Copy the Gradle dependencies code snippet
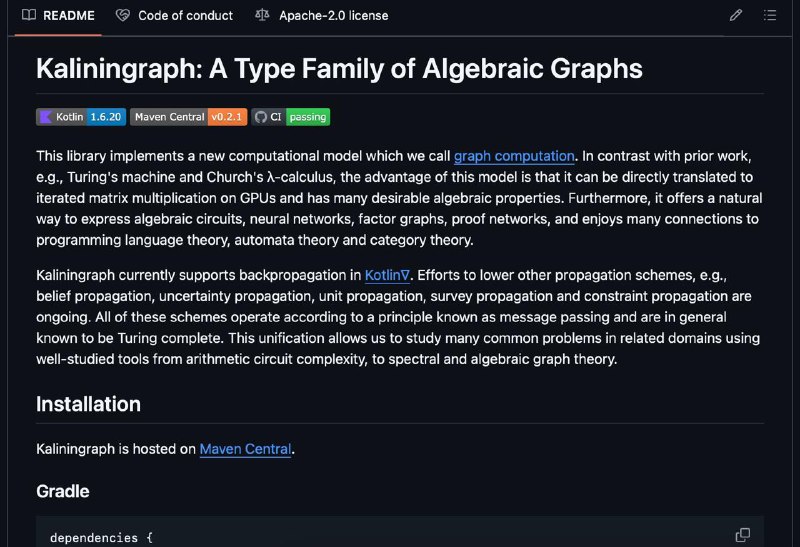Screen dimensions: 800x547 [x=742, y=535]
